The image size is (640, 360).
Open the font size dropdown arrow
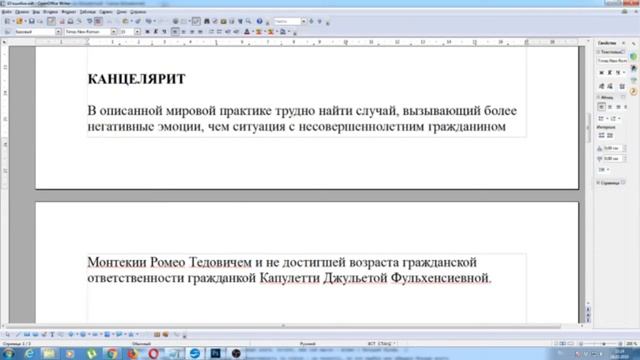pos(137,32)
